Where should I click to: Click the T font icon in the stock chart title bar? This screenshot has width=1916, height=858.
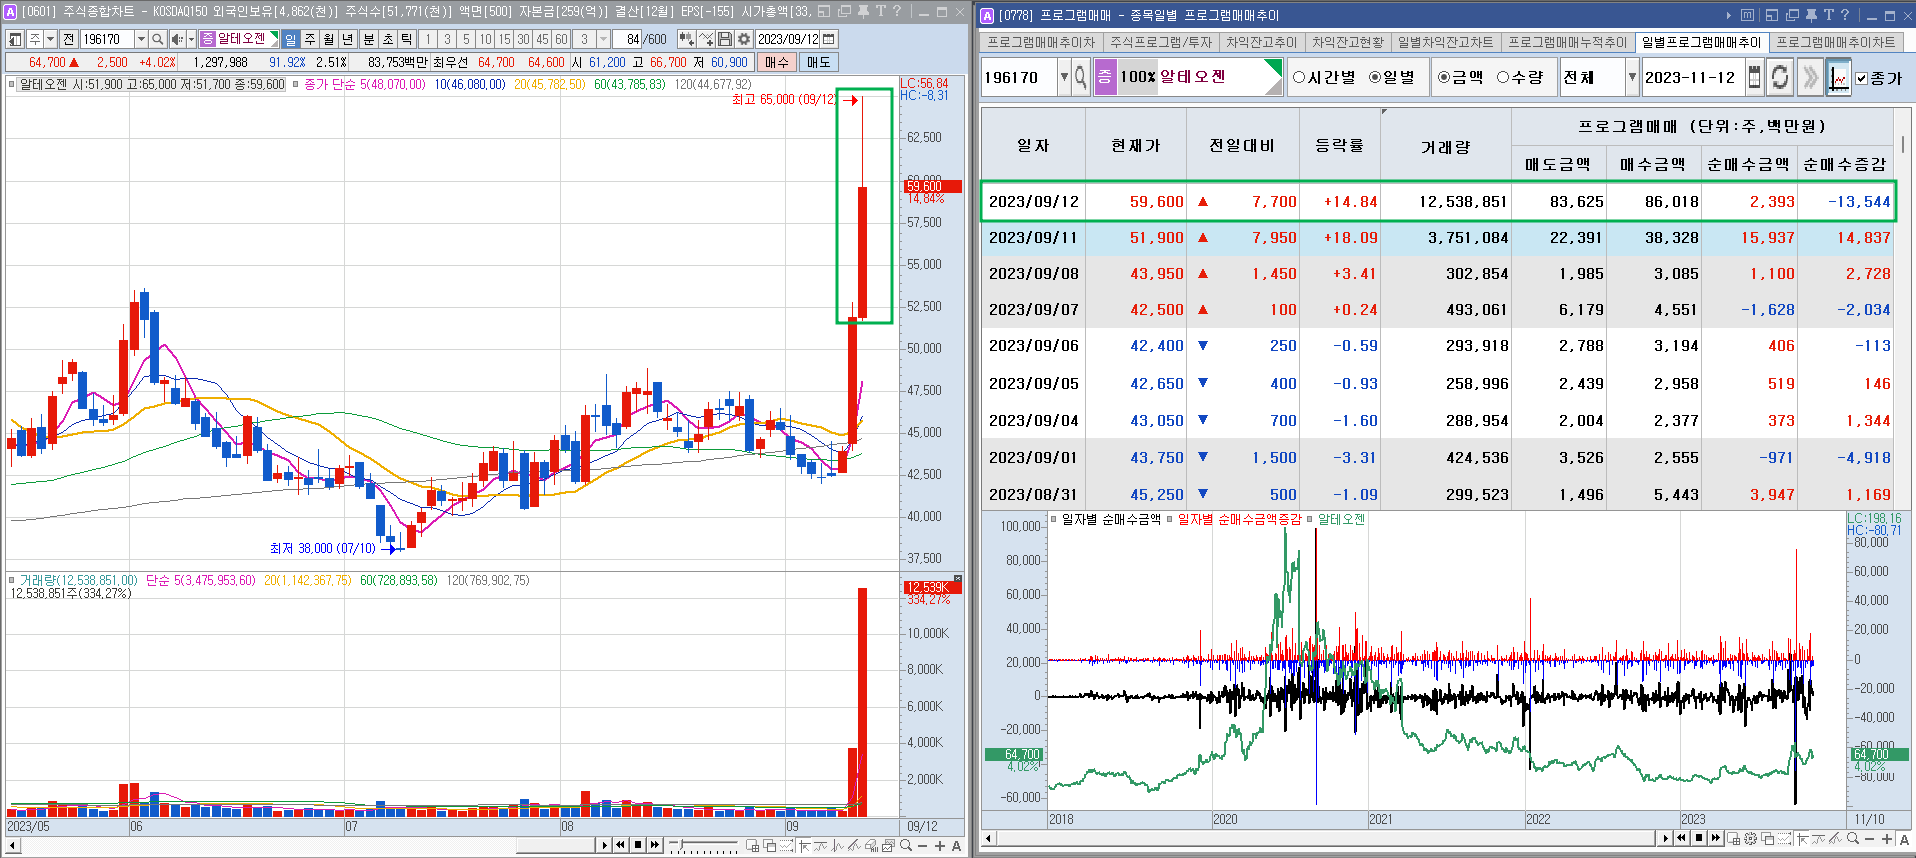[881, 12]
